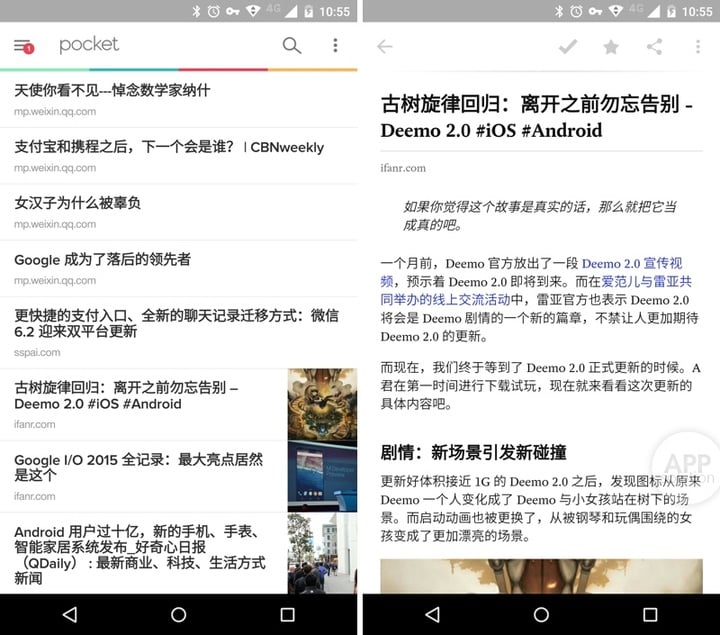Favorite the article with the star icon
720x635 pixels.
611,46
